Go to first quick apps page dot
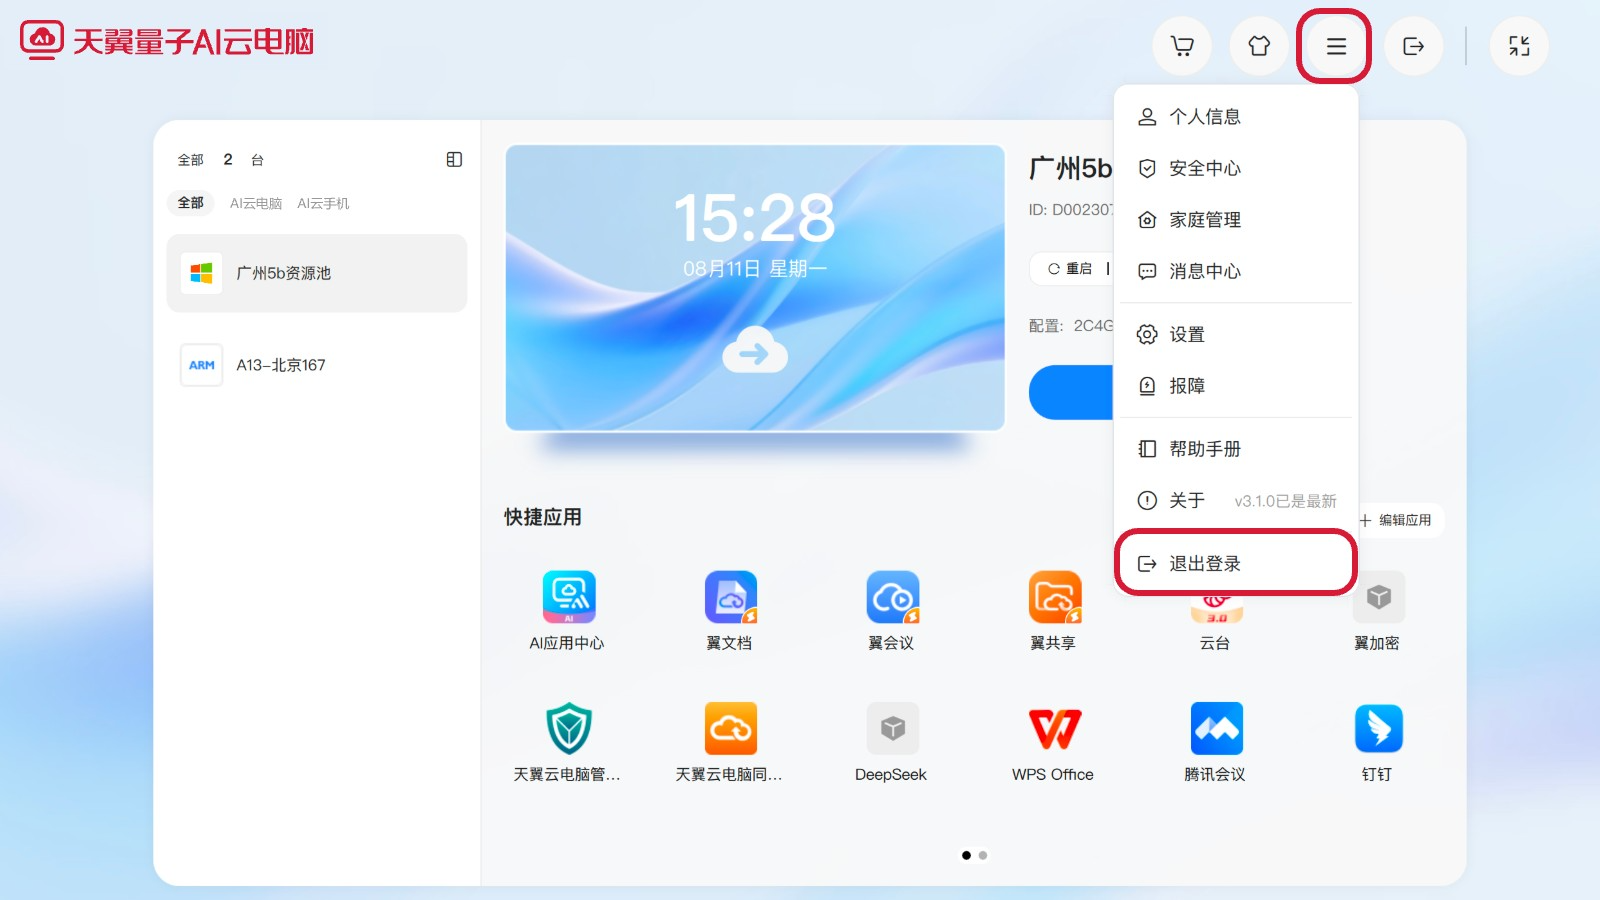 pyautogui.click(x=966, y=855)
